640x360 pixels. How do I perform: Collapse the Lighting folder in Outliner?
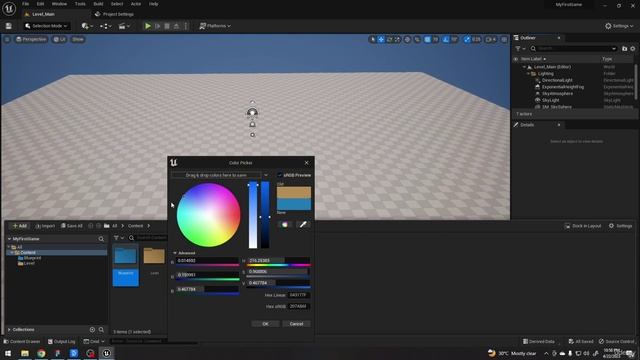tap(528, 73)
